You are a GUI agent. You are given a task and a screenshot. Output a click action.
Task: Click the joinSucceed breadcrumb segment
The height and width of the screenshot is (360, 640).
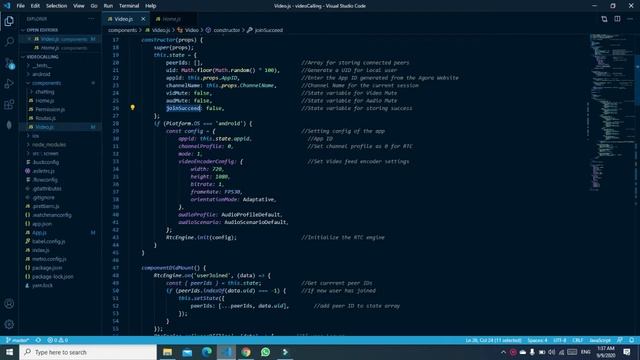(x=269, y=30)
